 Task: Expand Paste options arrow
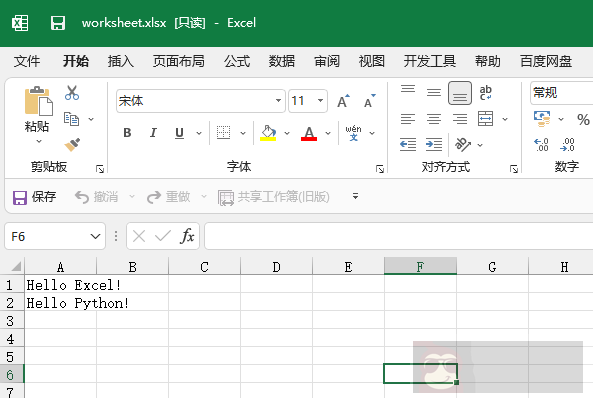pos(39,141)
